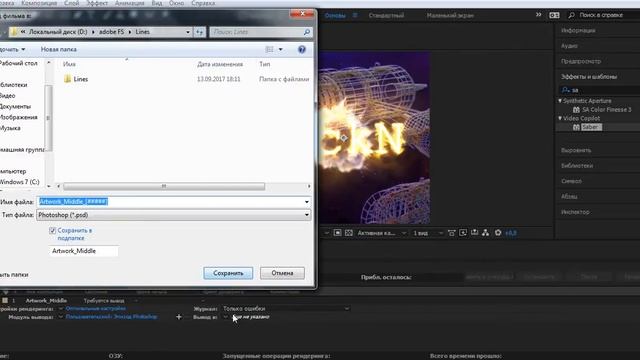The image size is (640, 360).
Task: Select 'Windows 7 (C:)' in navigation pane
Action: click(20, 182)
